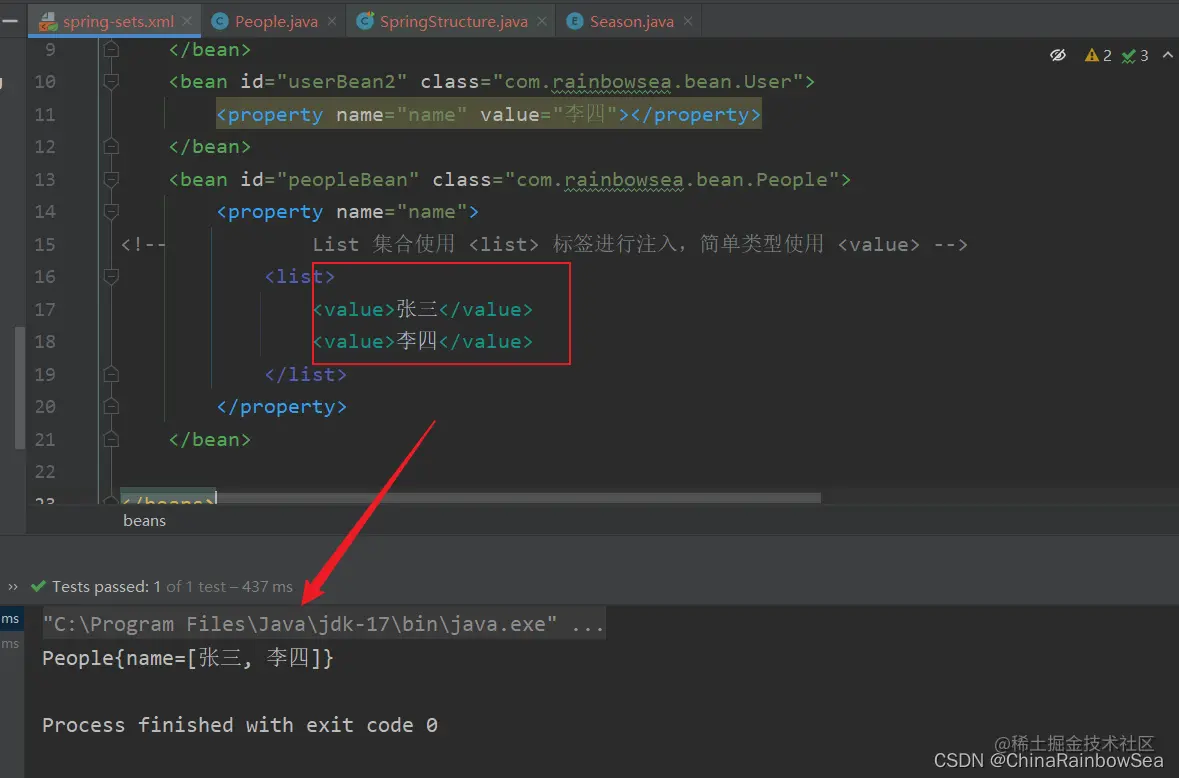Screen dimensions: 1179x778
Task: Click line number 17 in gutter
Action: pyautogui.click(x=45, y=309)
